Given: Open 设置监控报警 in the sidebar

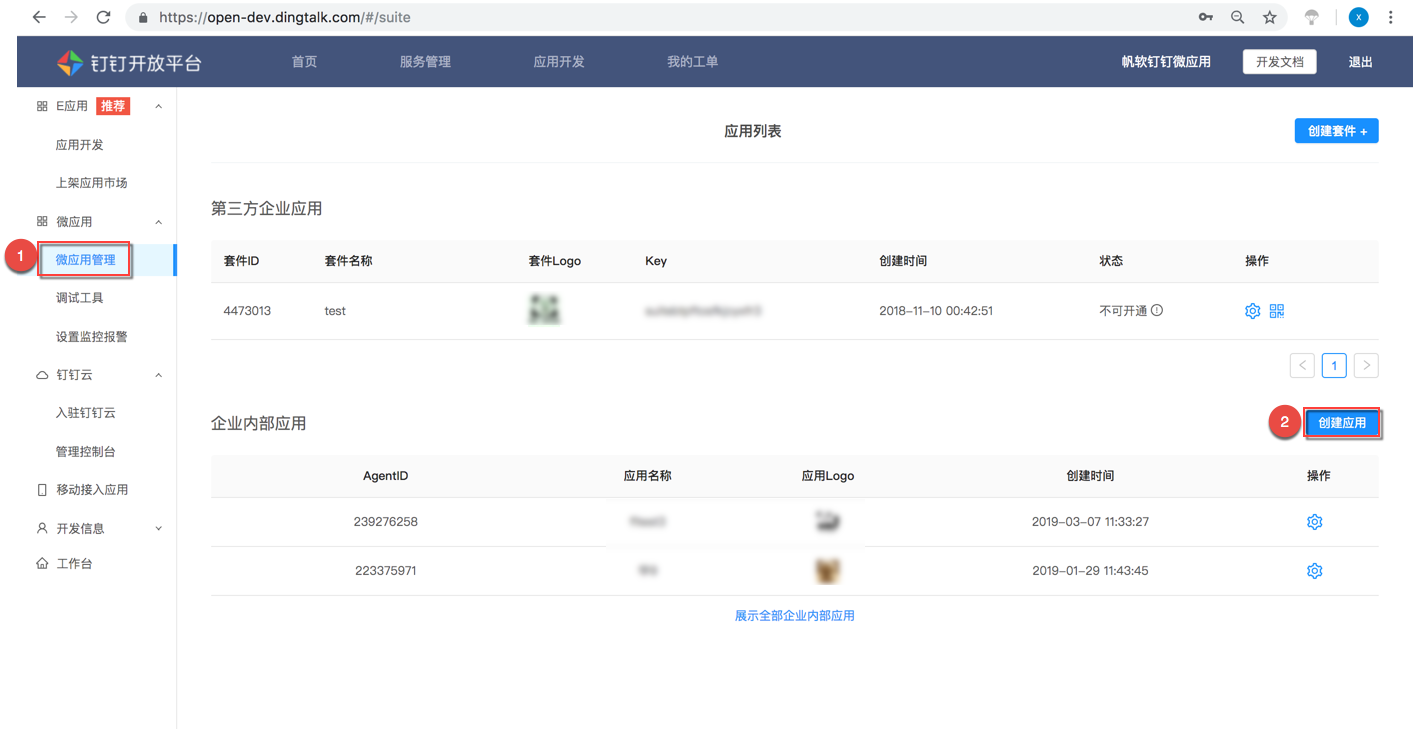Looking at the screenshot, I should tap(92, 337).
